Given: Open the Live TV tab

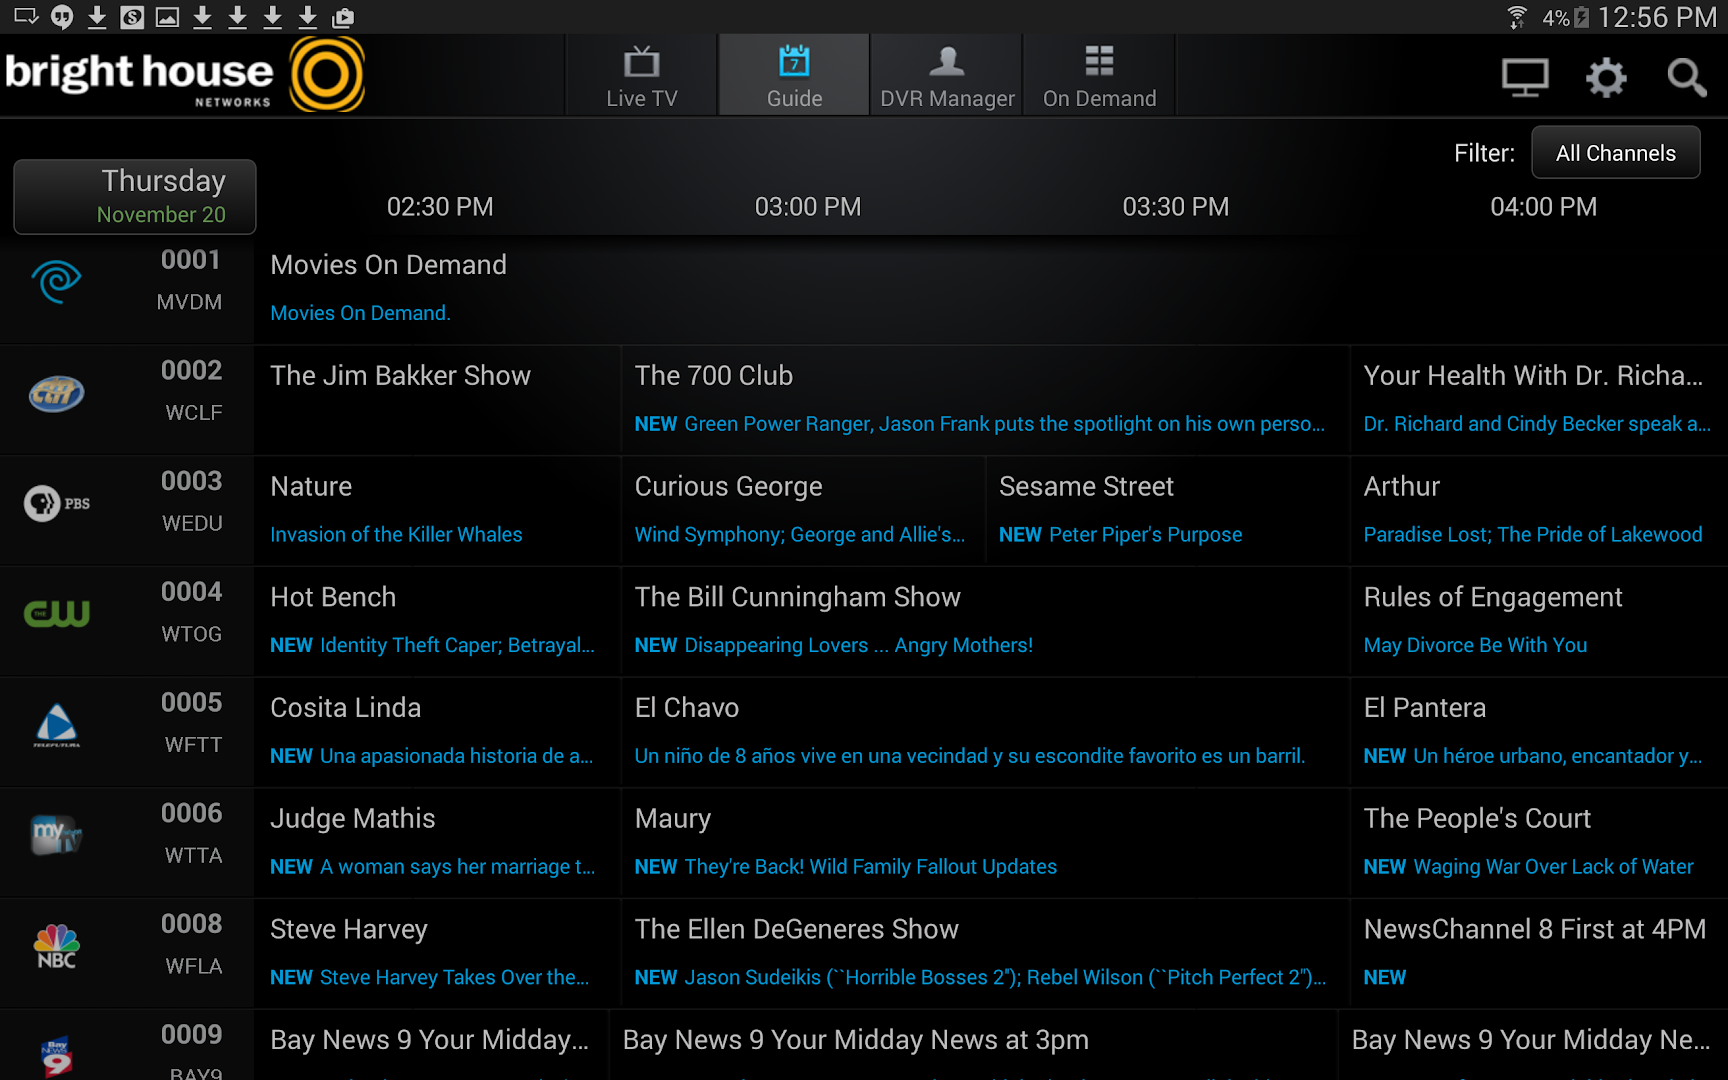Looking at the screenshot, I should 642,76.
